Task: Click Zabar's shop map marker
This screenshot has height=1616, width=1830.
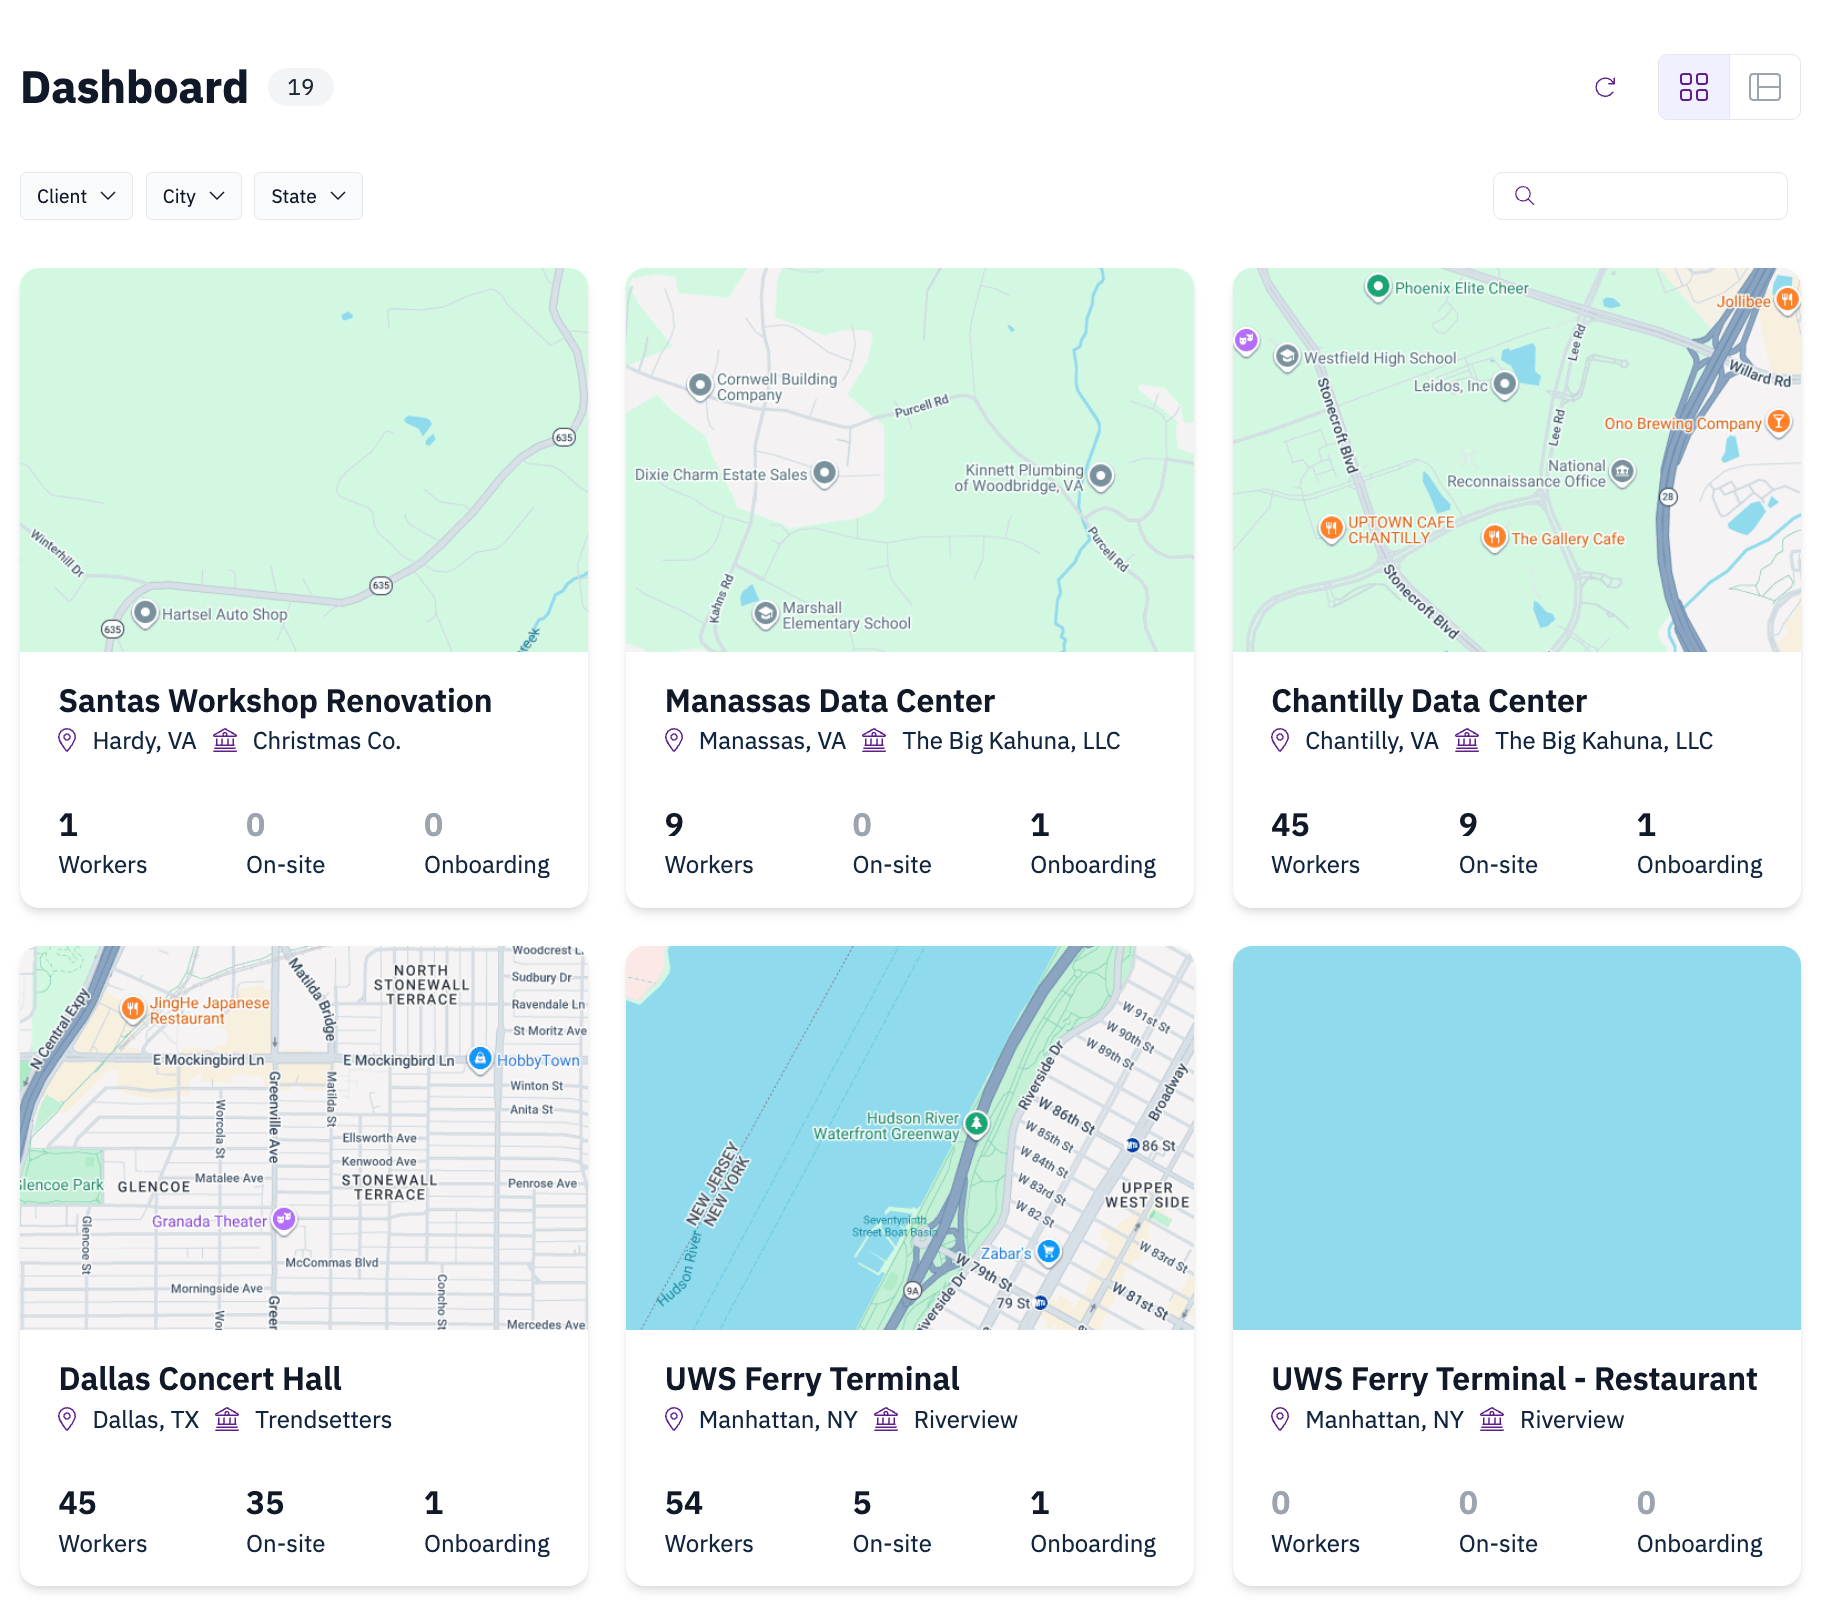Action: point(1048,1251)
